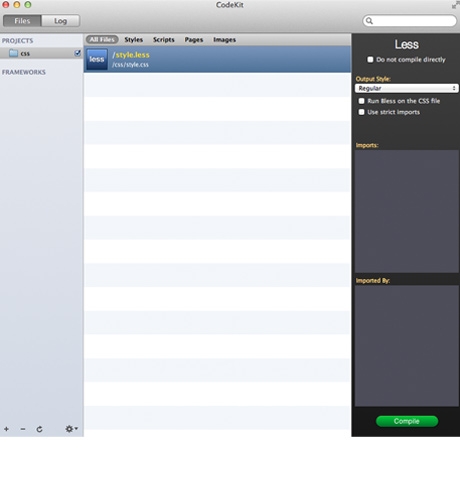Select the All Files filter
Image resolution: width=460 pixels, height=500 pixels.
[102, 39]
